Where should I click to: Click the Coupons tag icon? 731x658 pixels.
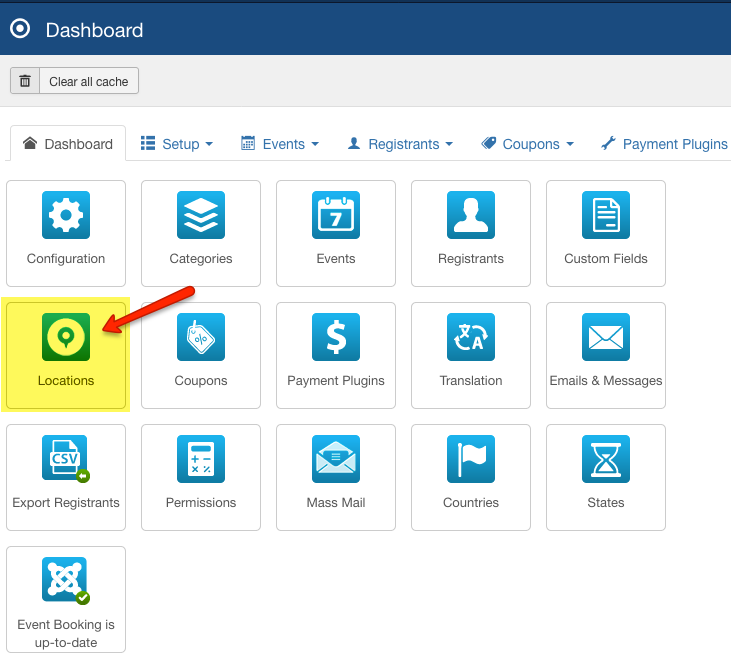[201, 338]
